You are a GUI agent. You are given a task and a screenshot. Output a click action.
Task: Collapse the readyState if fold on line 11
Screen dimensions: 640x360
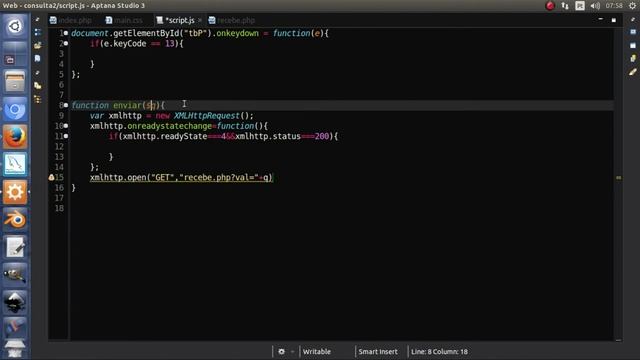coord(66,136)
